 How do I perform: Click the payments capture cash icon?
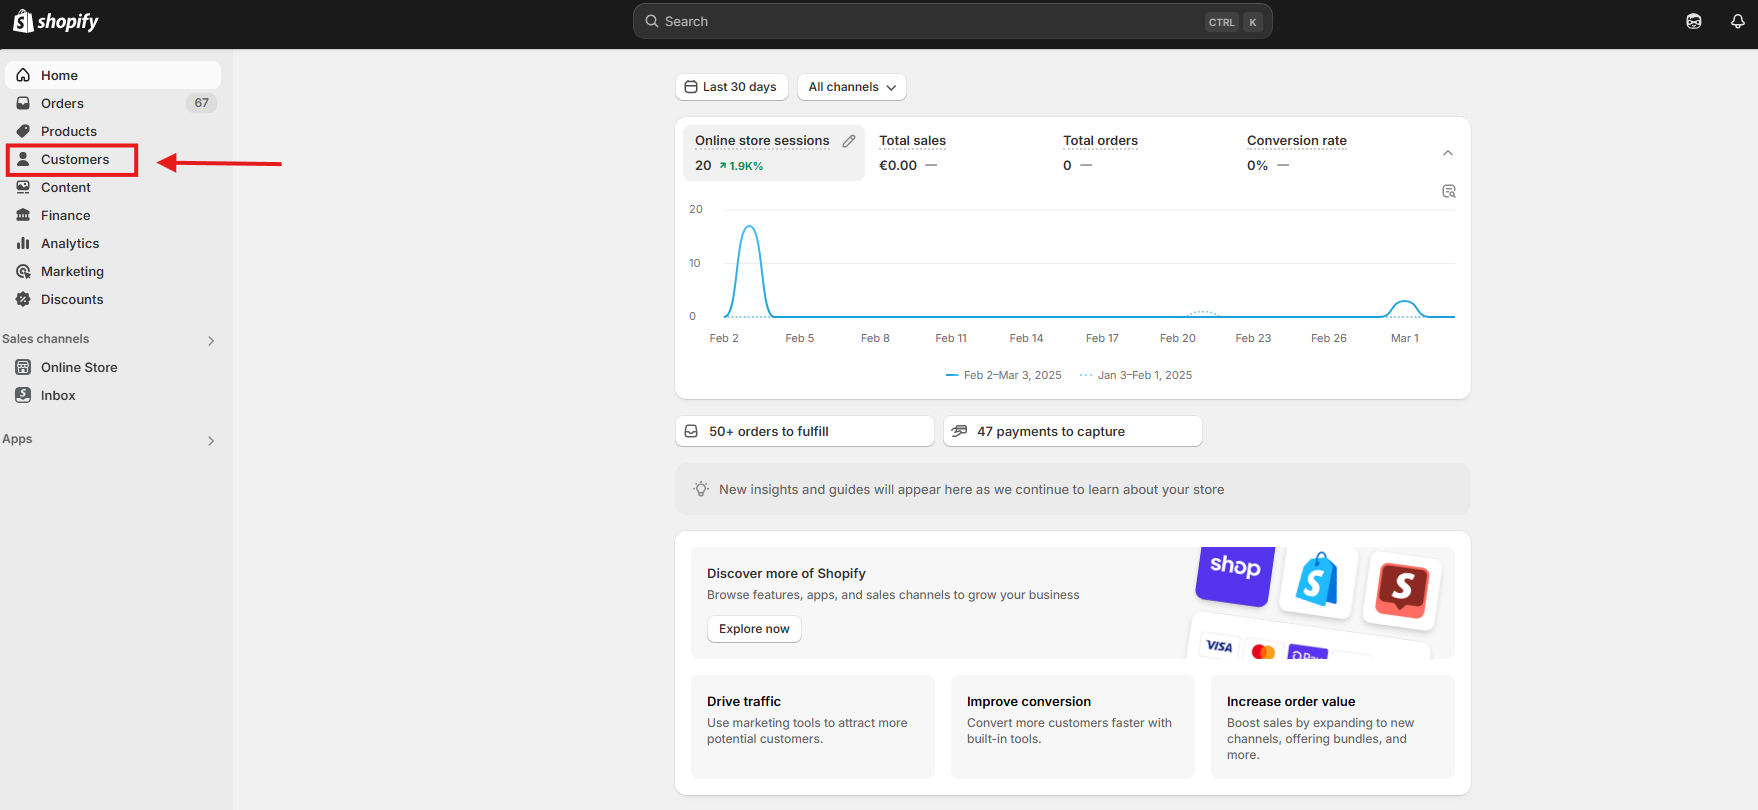click(x=959, y=431)
